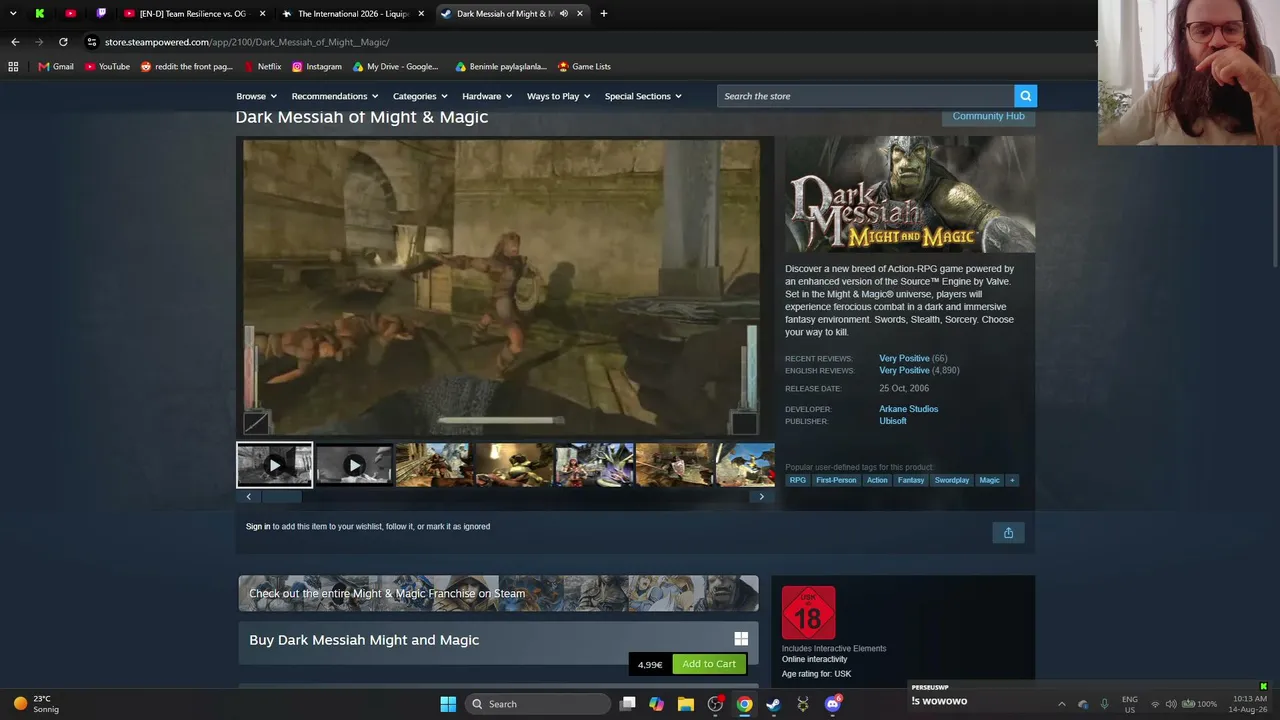Open Task View on the taskbar
The width and height of the screenshot is (1280, 720).
pyautogui.click(x=627, y=704)
